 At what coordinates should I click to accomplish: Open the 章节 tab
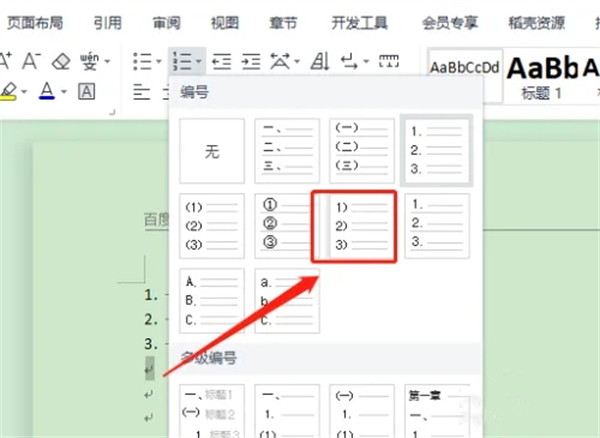[283, 23]
